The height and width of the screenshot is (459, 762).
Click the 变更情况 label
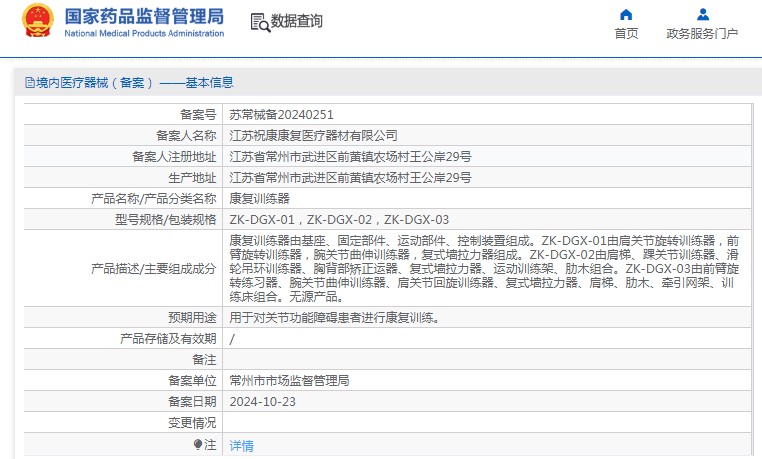192,423
